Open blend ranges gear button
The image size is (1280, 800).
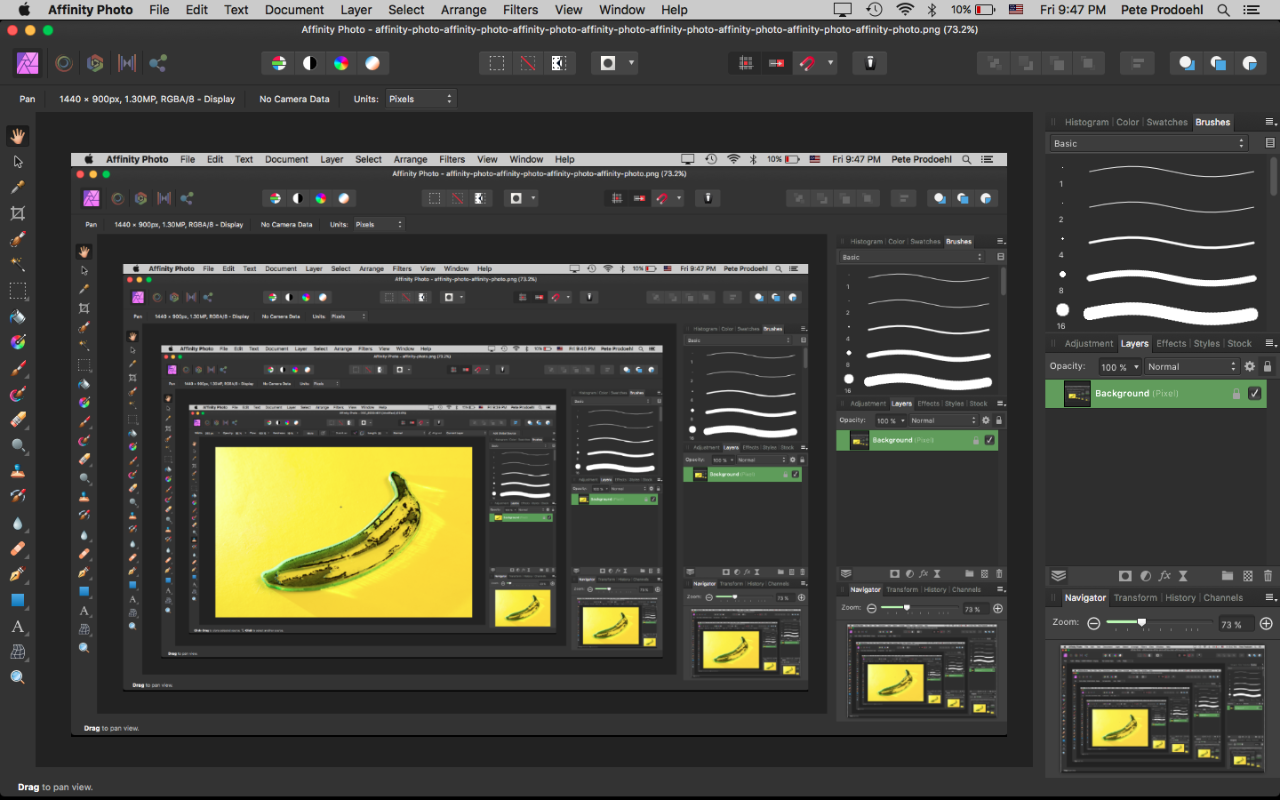point(1249,367)
